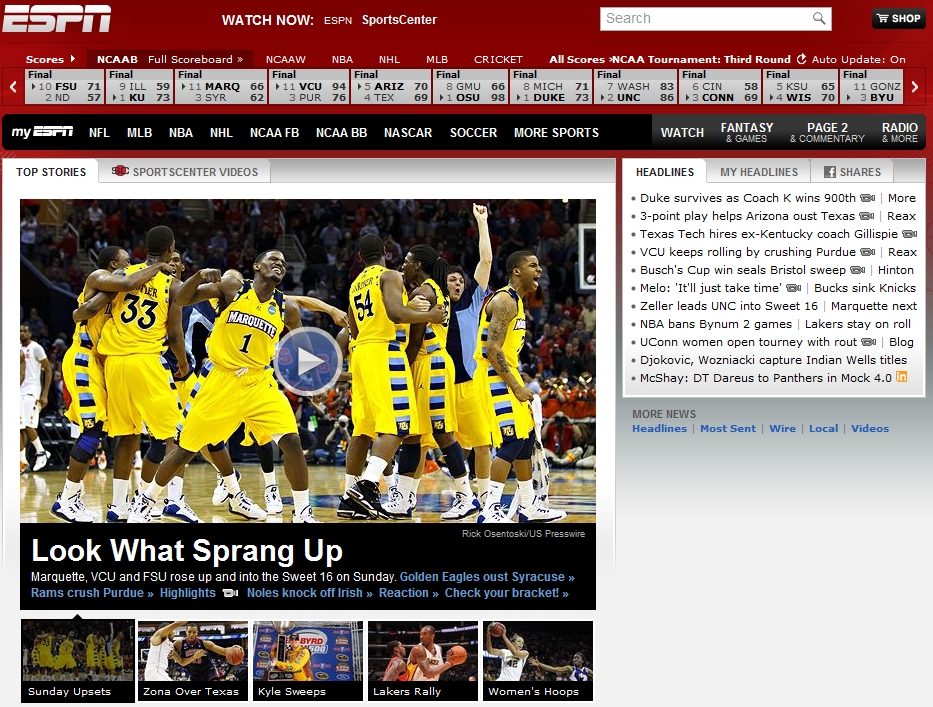This screenshot has width=933, height=707.
Task: Click the Auto Update refresh icon
Action: coord(801,59)
